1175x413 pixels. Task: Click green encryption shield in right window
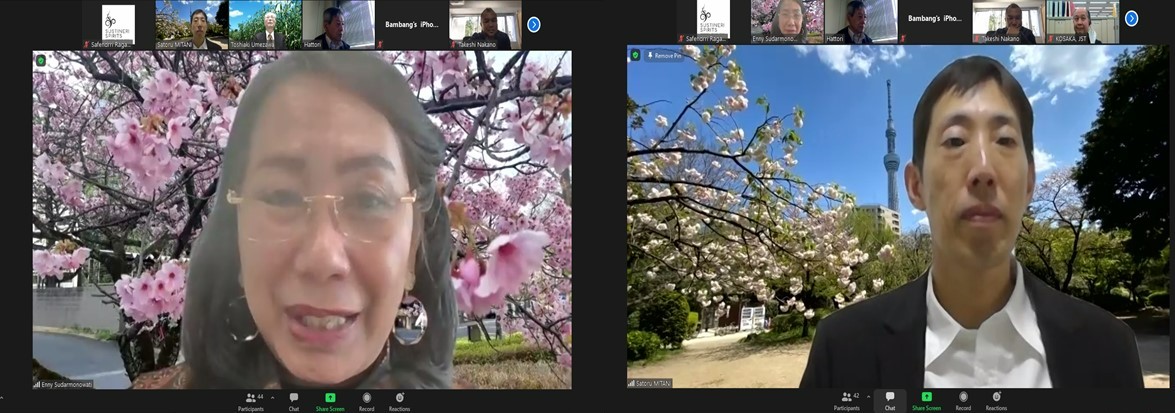click(635, 55)
